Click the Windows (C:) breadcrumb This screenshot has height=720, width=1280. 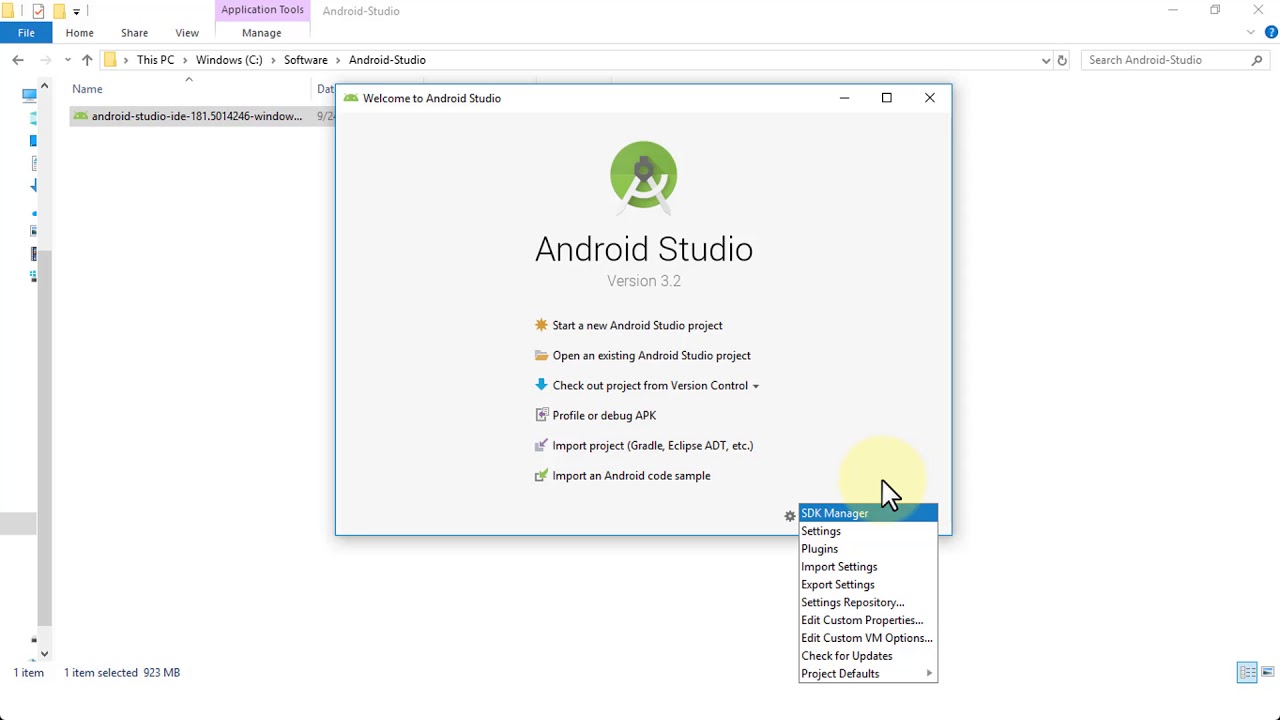tap(229, 60)
